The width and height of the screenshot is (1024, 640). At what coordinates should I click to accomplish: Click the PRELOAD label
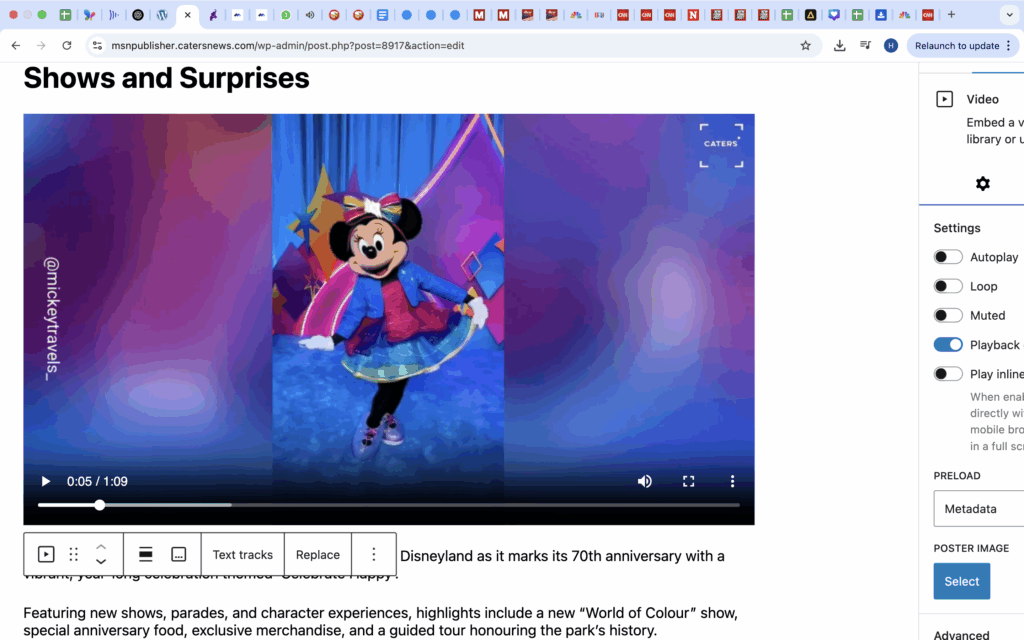click(x=957, y=475)
